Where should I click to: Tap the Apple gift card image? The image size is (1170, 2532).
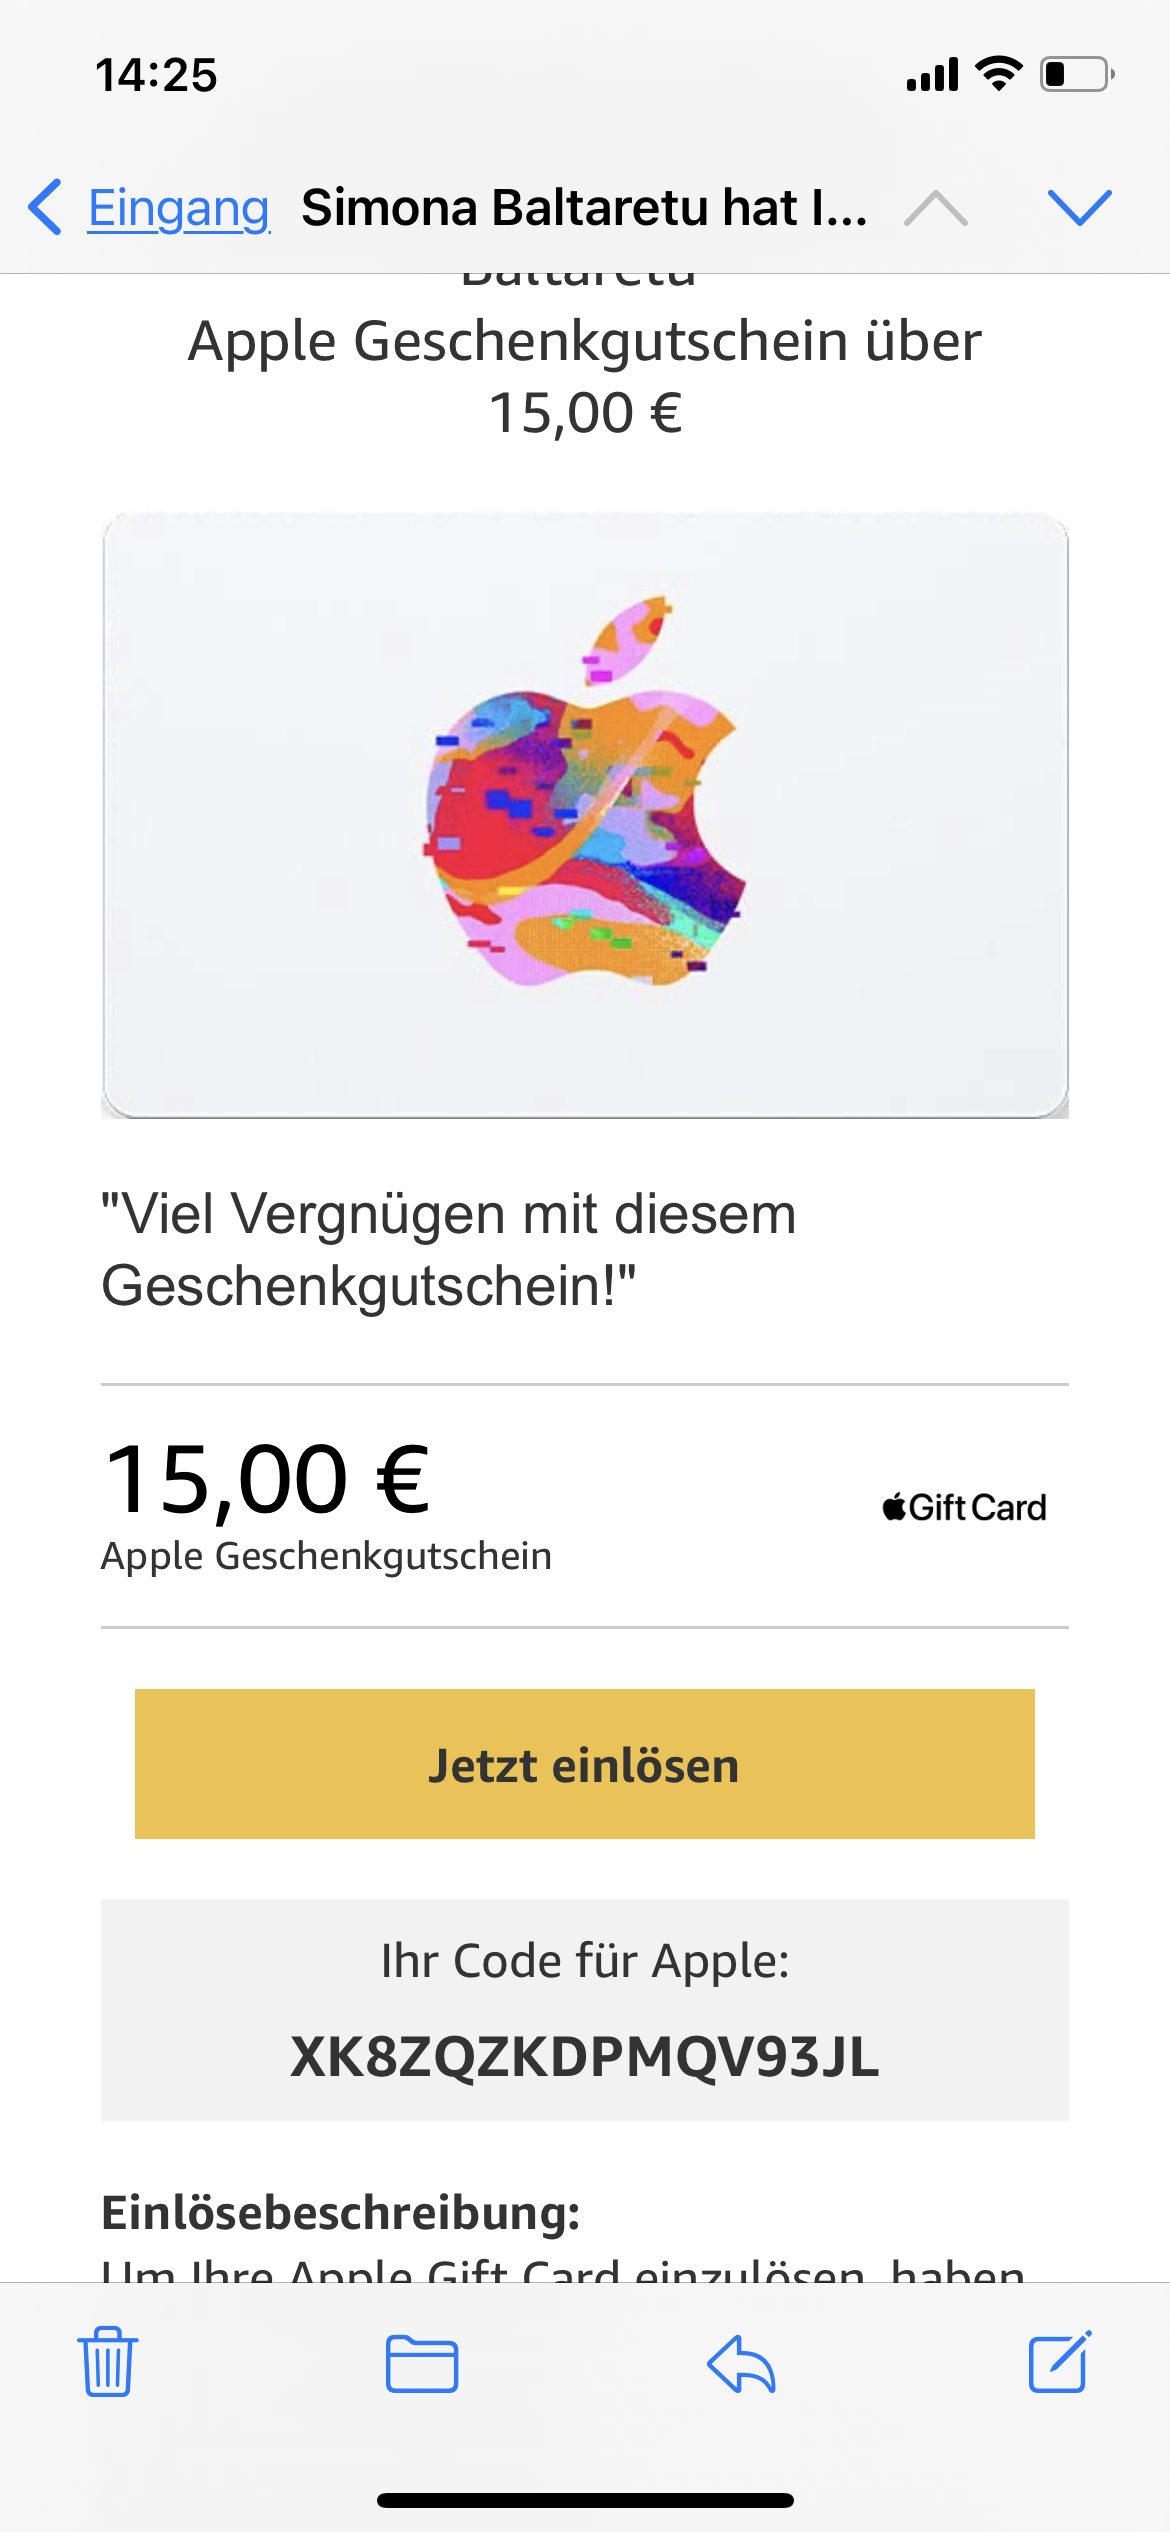(x=585, y=815)
